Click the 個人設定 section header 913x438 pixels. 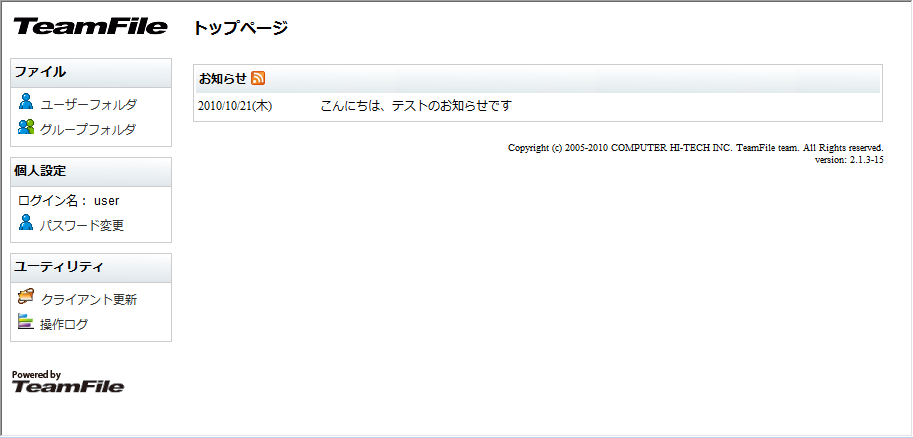[x=41, y=170]
